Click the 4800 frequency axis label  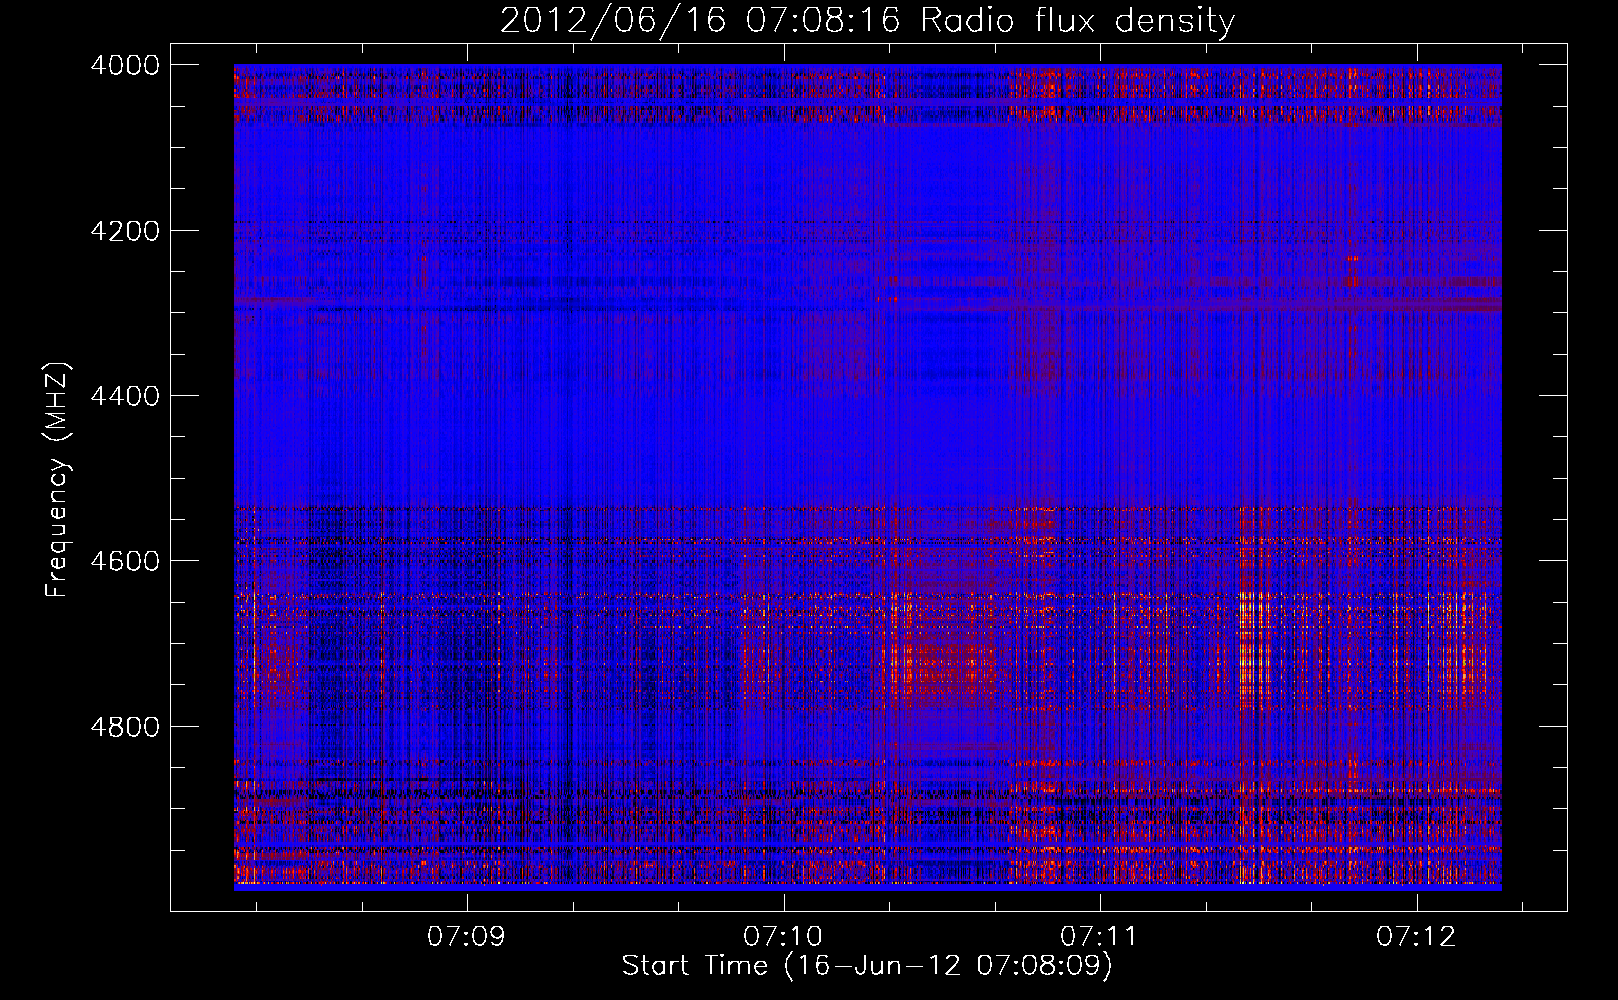(124, 727)
